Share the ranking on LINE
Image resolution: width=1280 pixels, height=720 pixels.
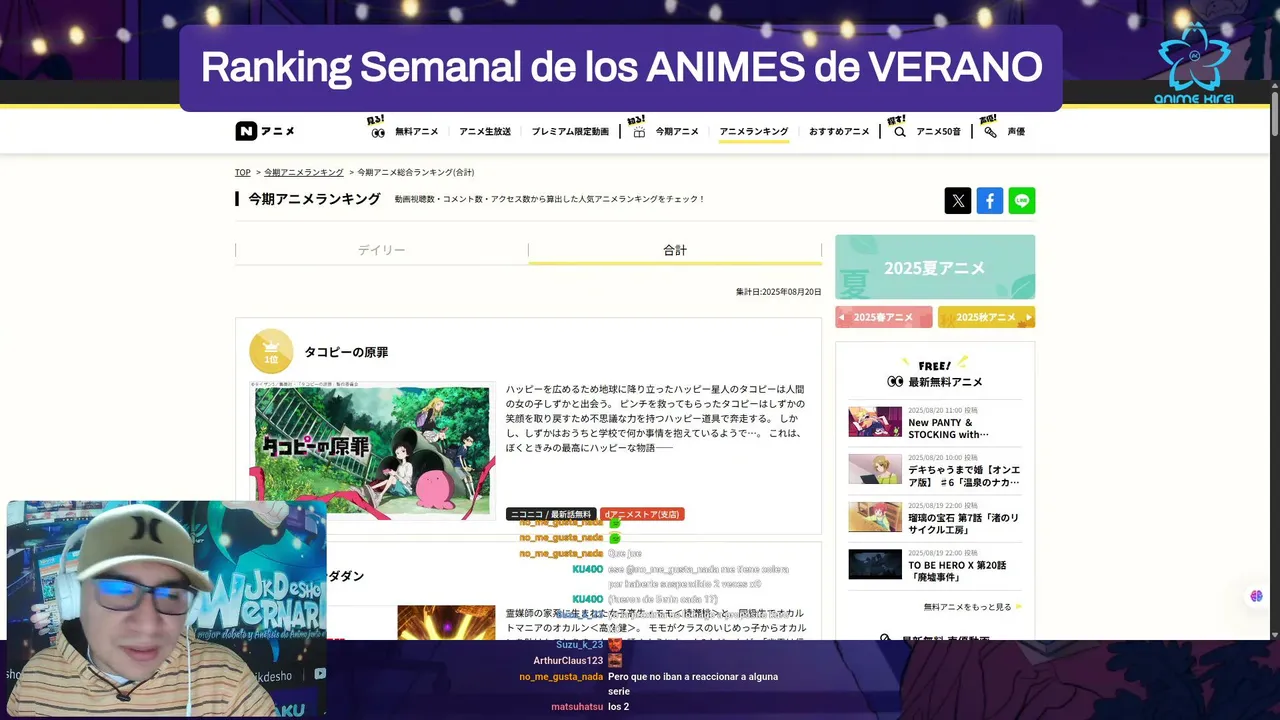pyautogui.click(x=1022, y=201)
